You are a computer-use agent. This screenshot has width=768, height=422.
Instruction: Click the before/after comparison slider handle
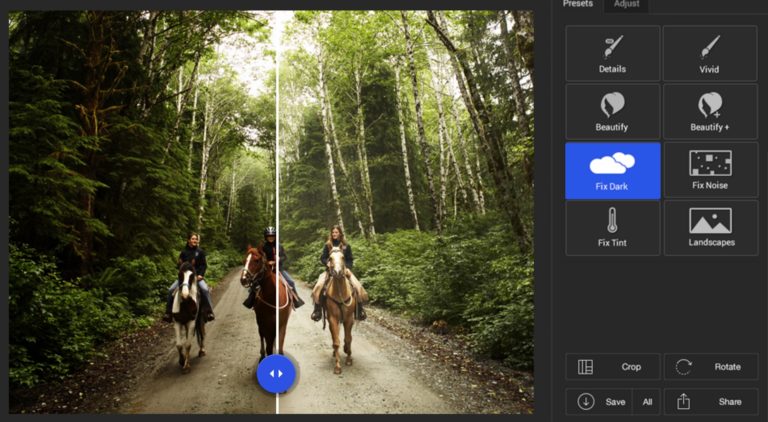[x=276, y=374]
